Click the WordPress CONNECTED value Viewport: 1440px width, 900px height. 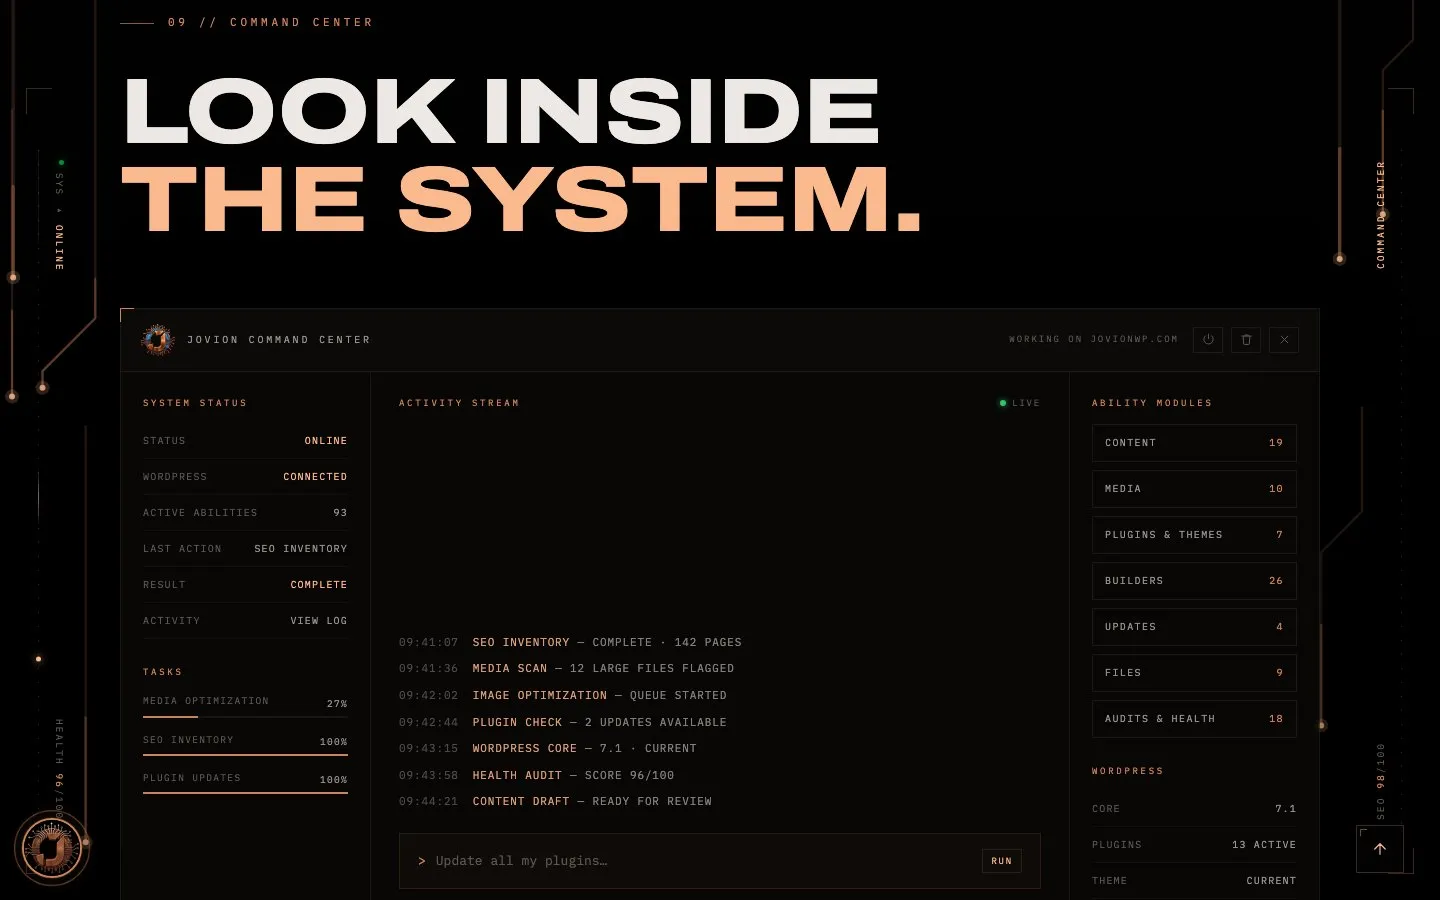(315, 477)
